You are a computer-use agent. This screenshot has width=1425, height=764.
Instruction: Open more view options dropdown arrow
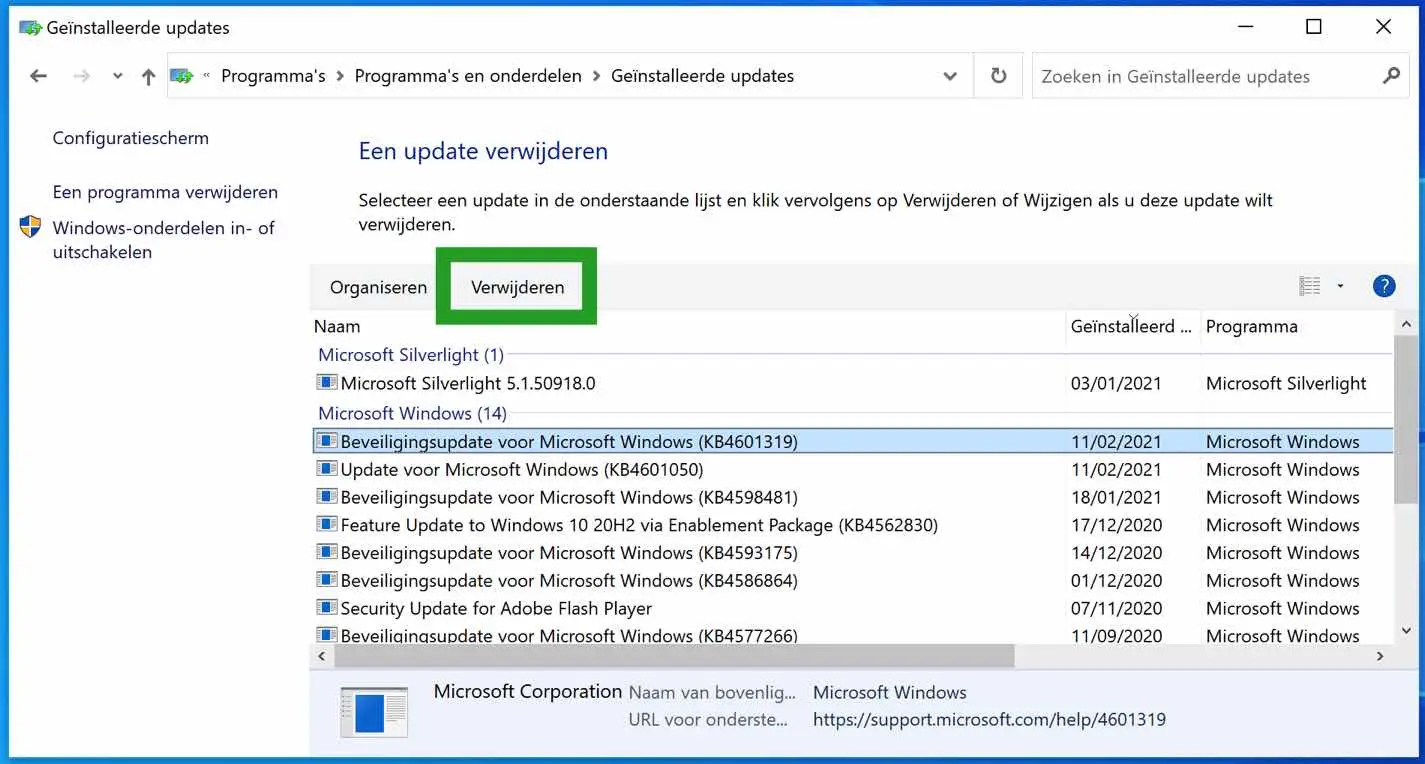click(x=1340, y=287)
